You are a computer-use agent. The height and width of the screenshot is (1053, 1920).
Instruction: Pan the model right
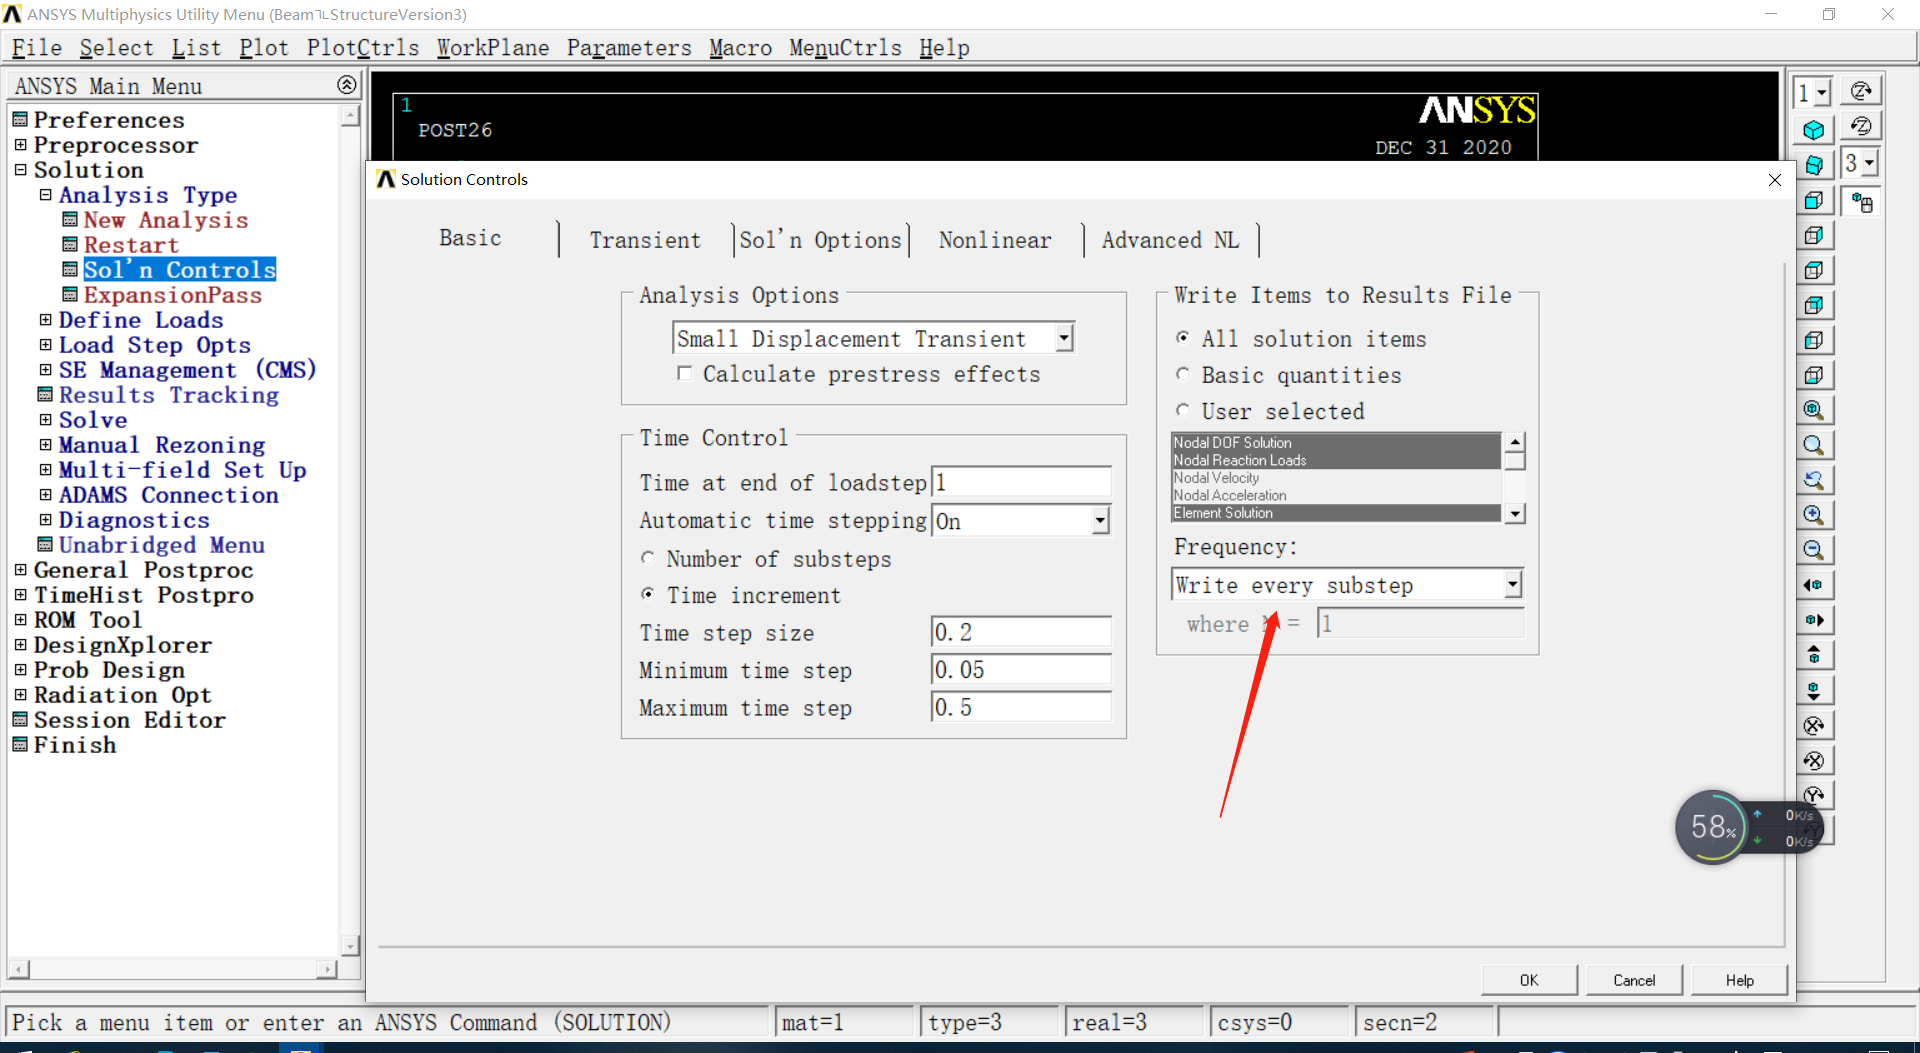point(1813,620)
